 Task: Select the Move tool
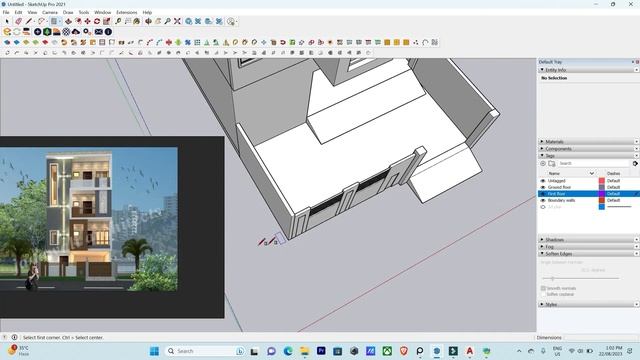coord(87,21)
